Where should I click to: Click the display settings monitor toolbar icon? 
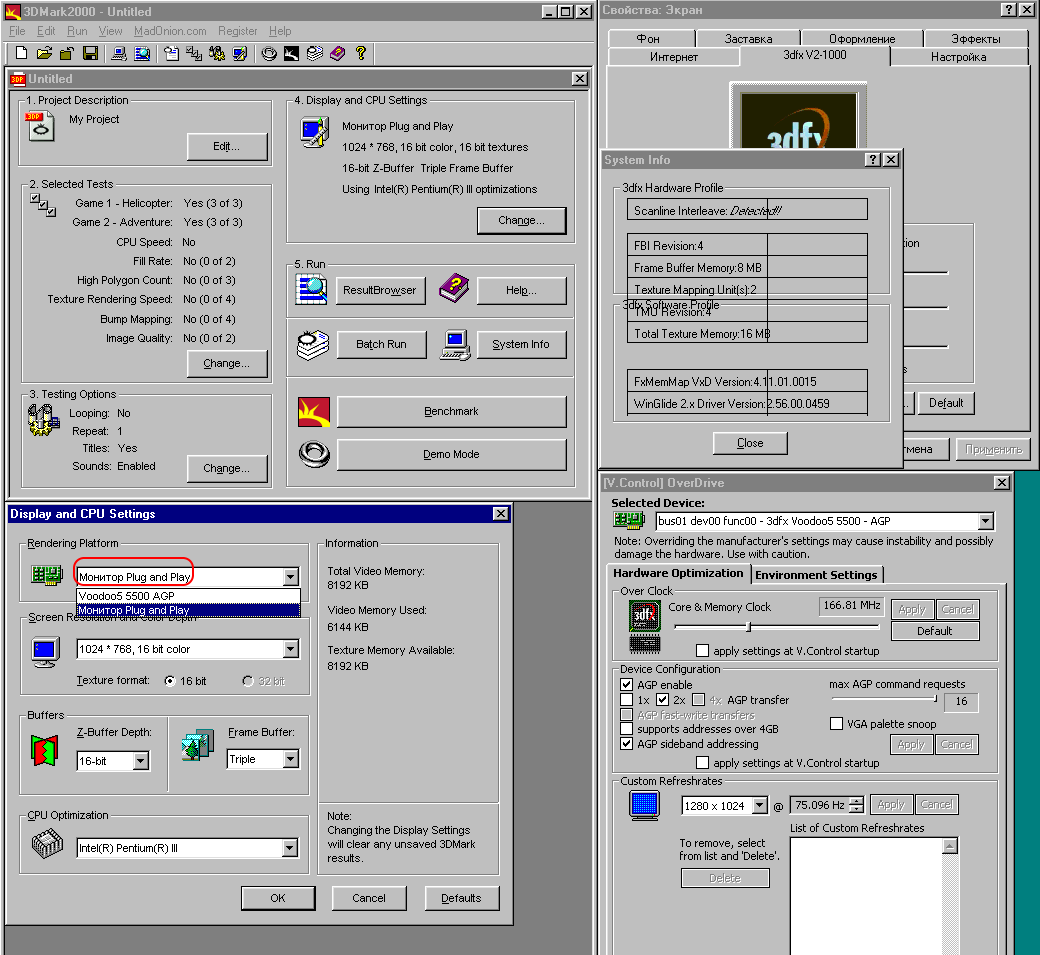coord(239,54)
